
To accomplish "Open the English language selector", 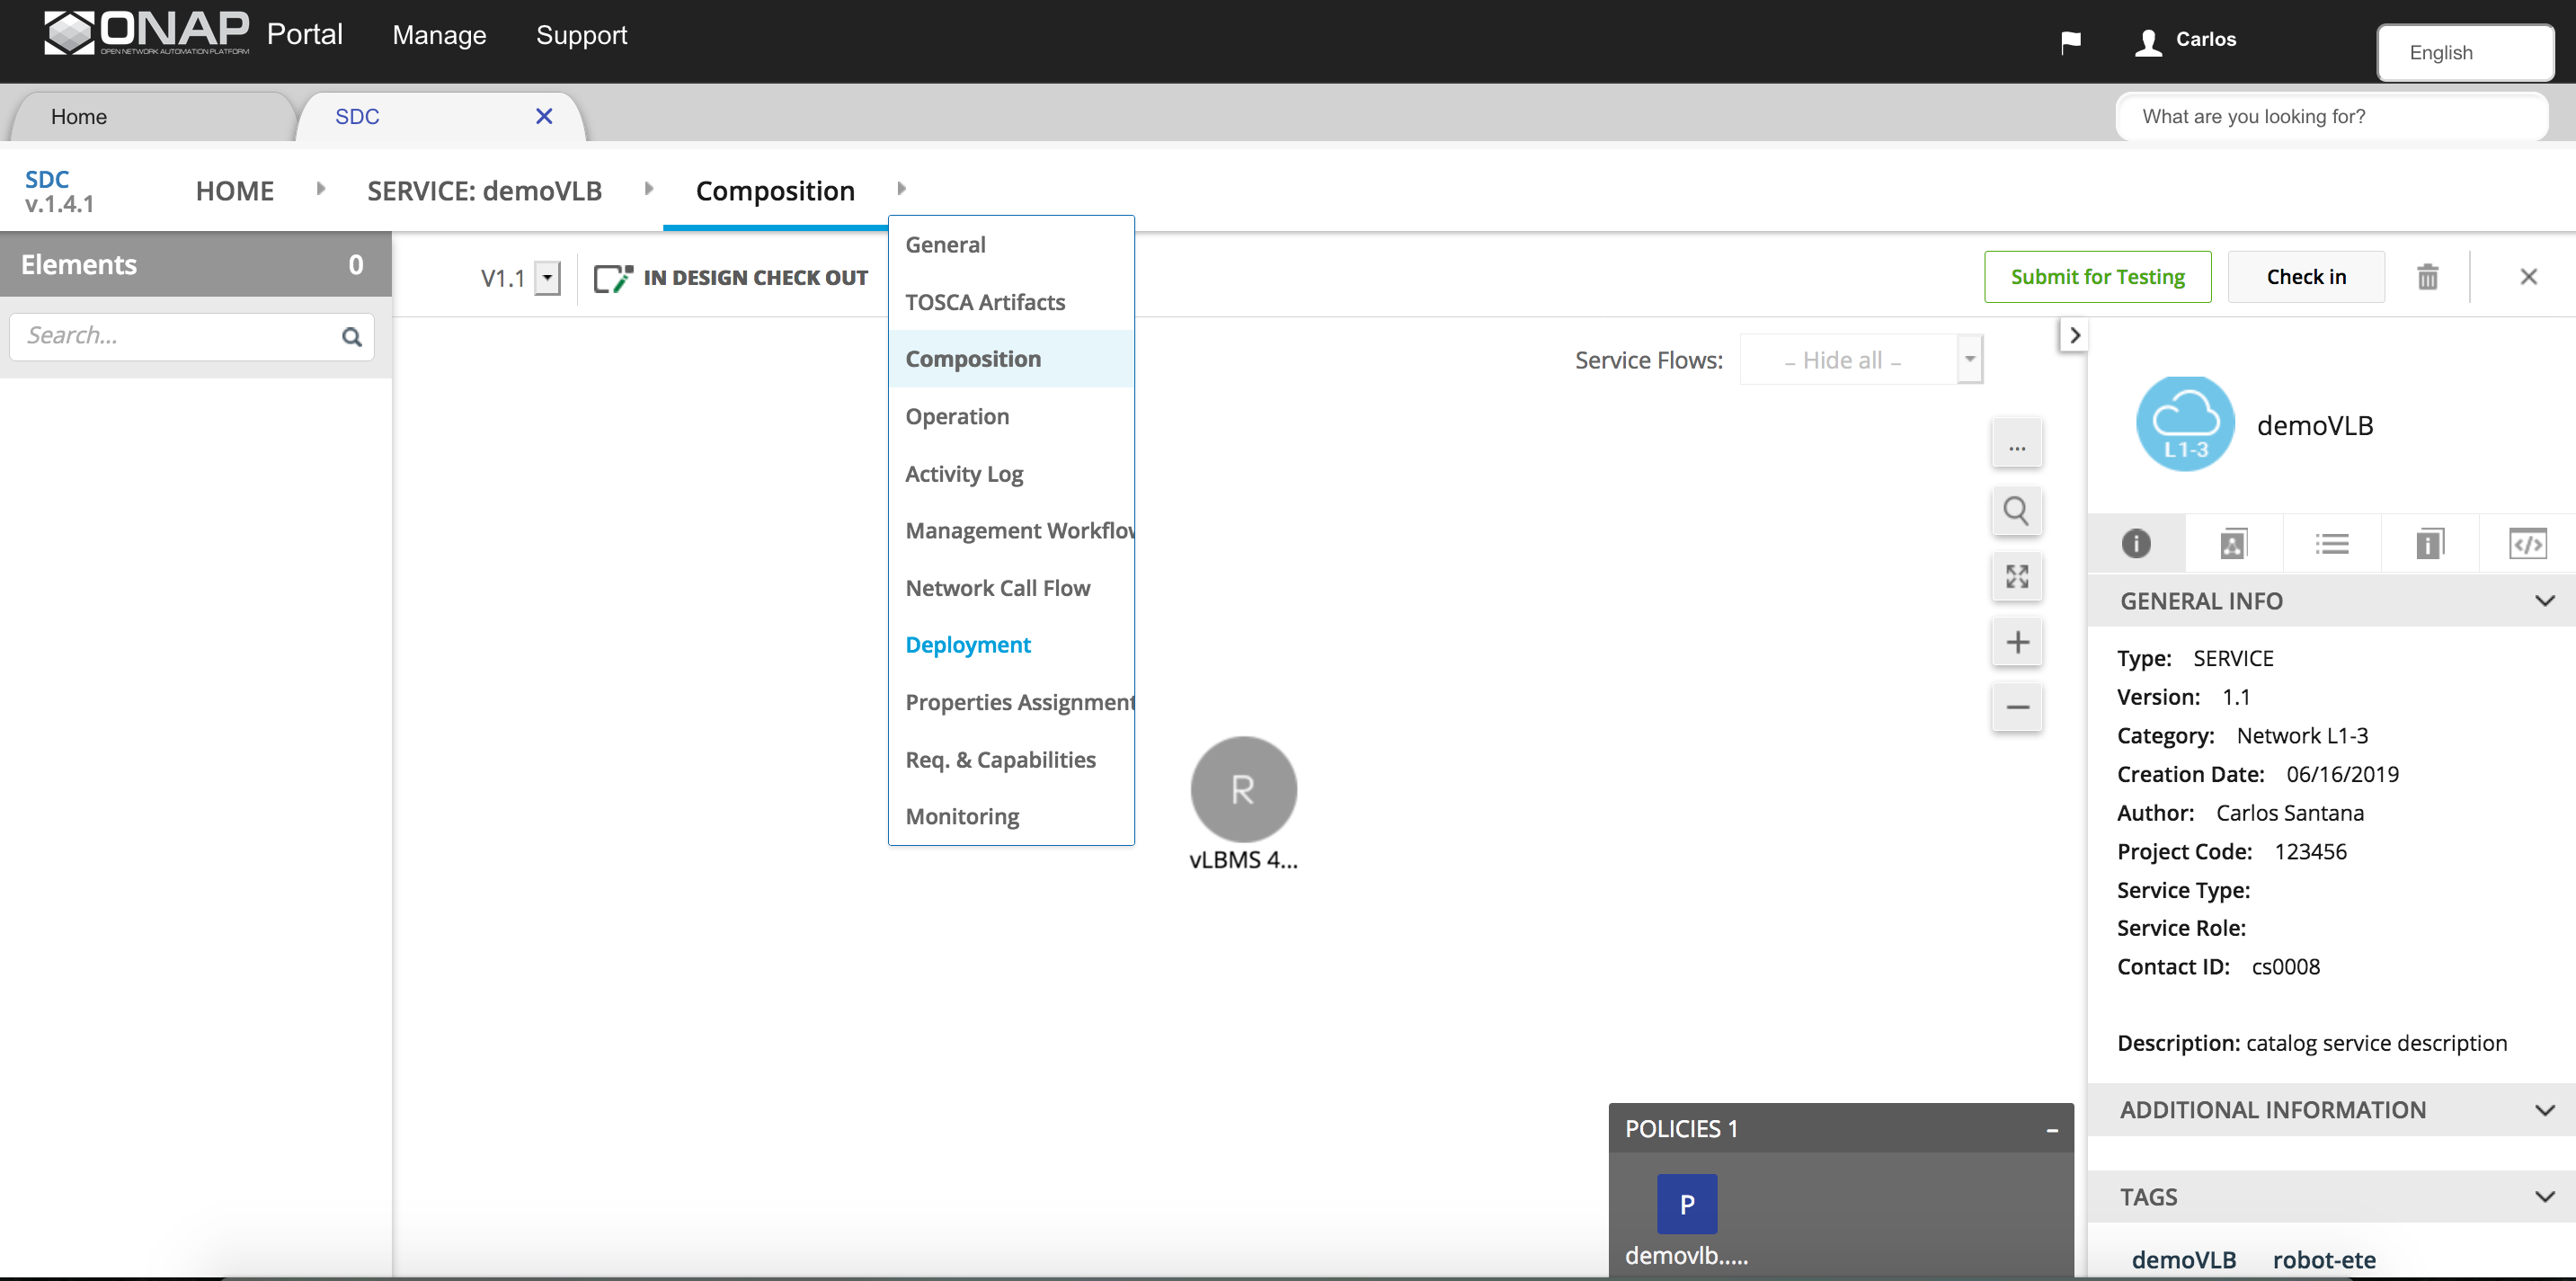I will (x=2465, y=53).
